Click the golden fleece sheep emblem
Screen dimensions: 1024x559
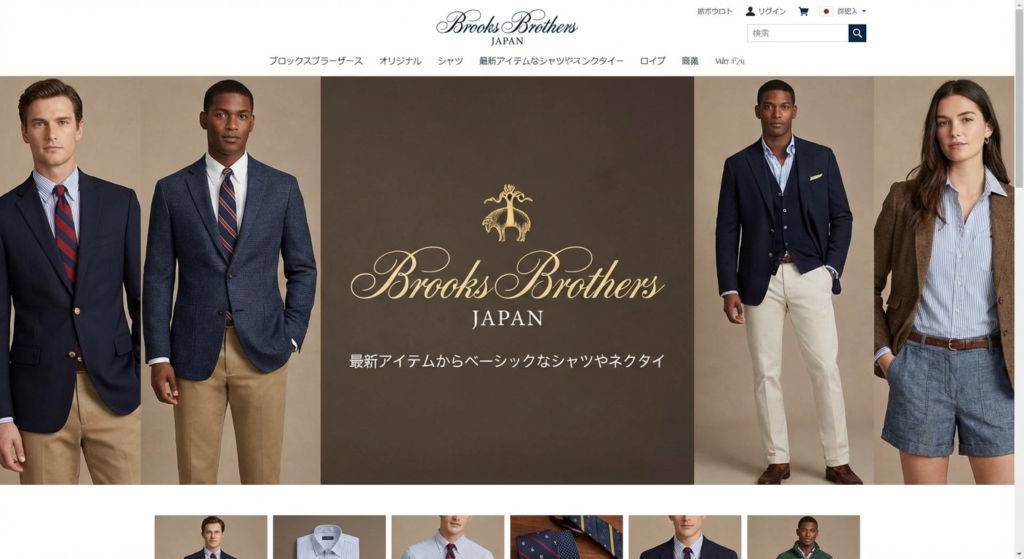tap(507, 213)
